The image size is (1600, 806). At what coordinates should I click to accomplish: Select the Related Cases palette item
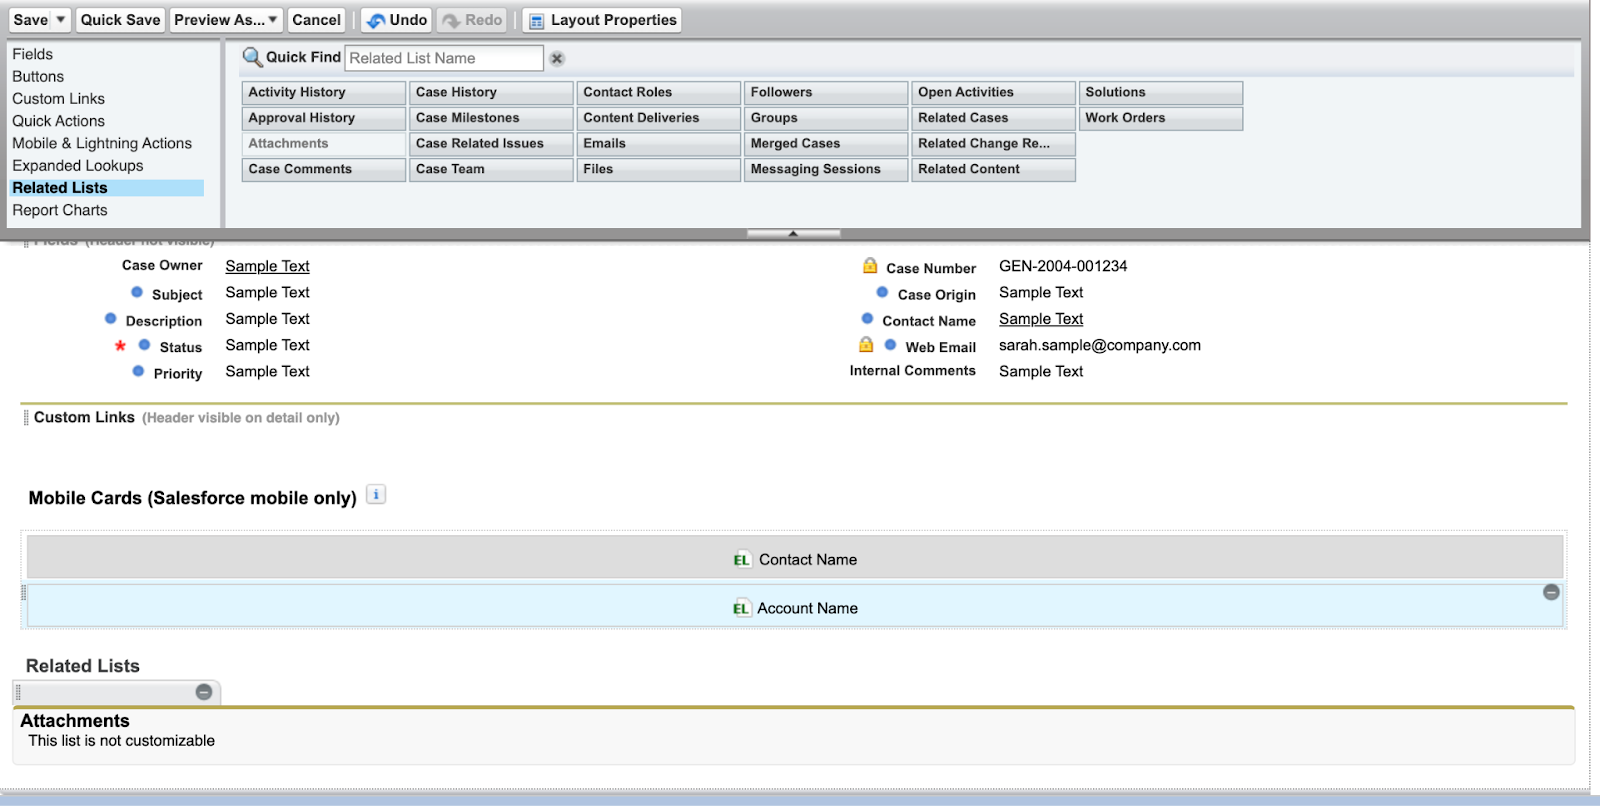993,118
